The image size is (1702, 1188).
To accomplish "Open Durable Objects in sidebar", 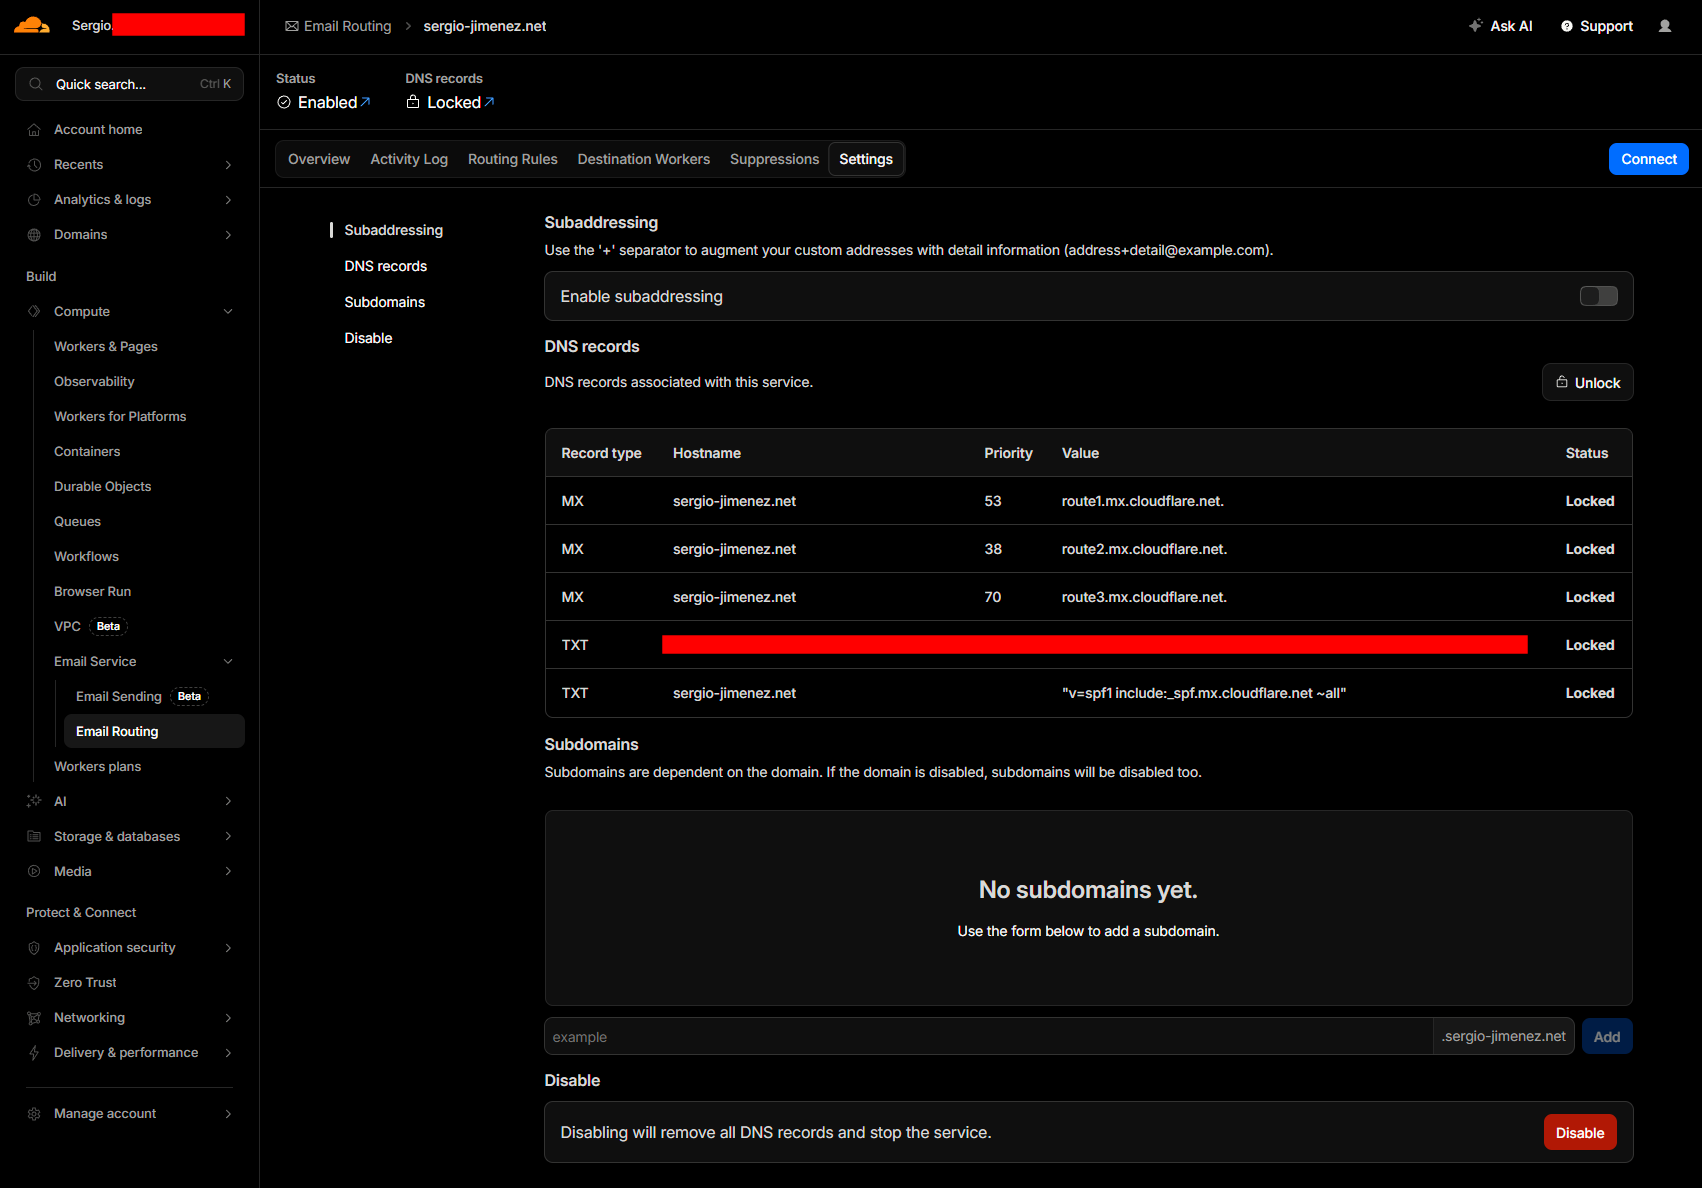I will coord(103,487).
